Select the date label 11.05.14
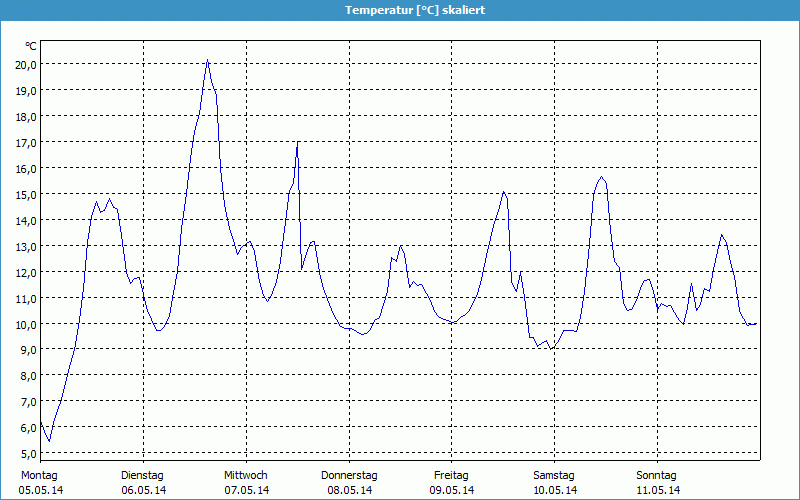Screen dimensions: 800x500 658,490
